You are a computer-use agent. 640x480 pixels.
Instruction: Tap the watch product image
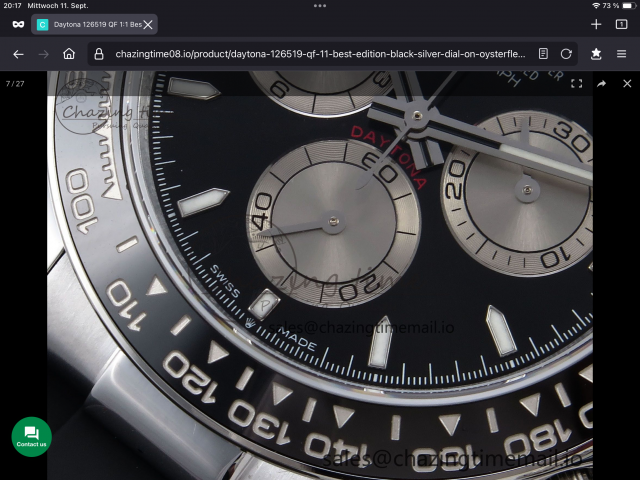point(320,276)
